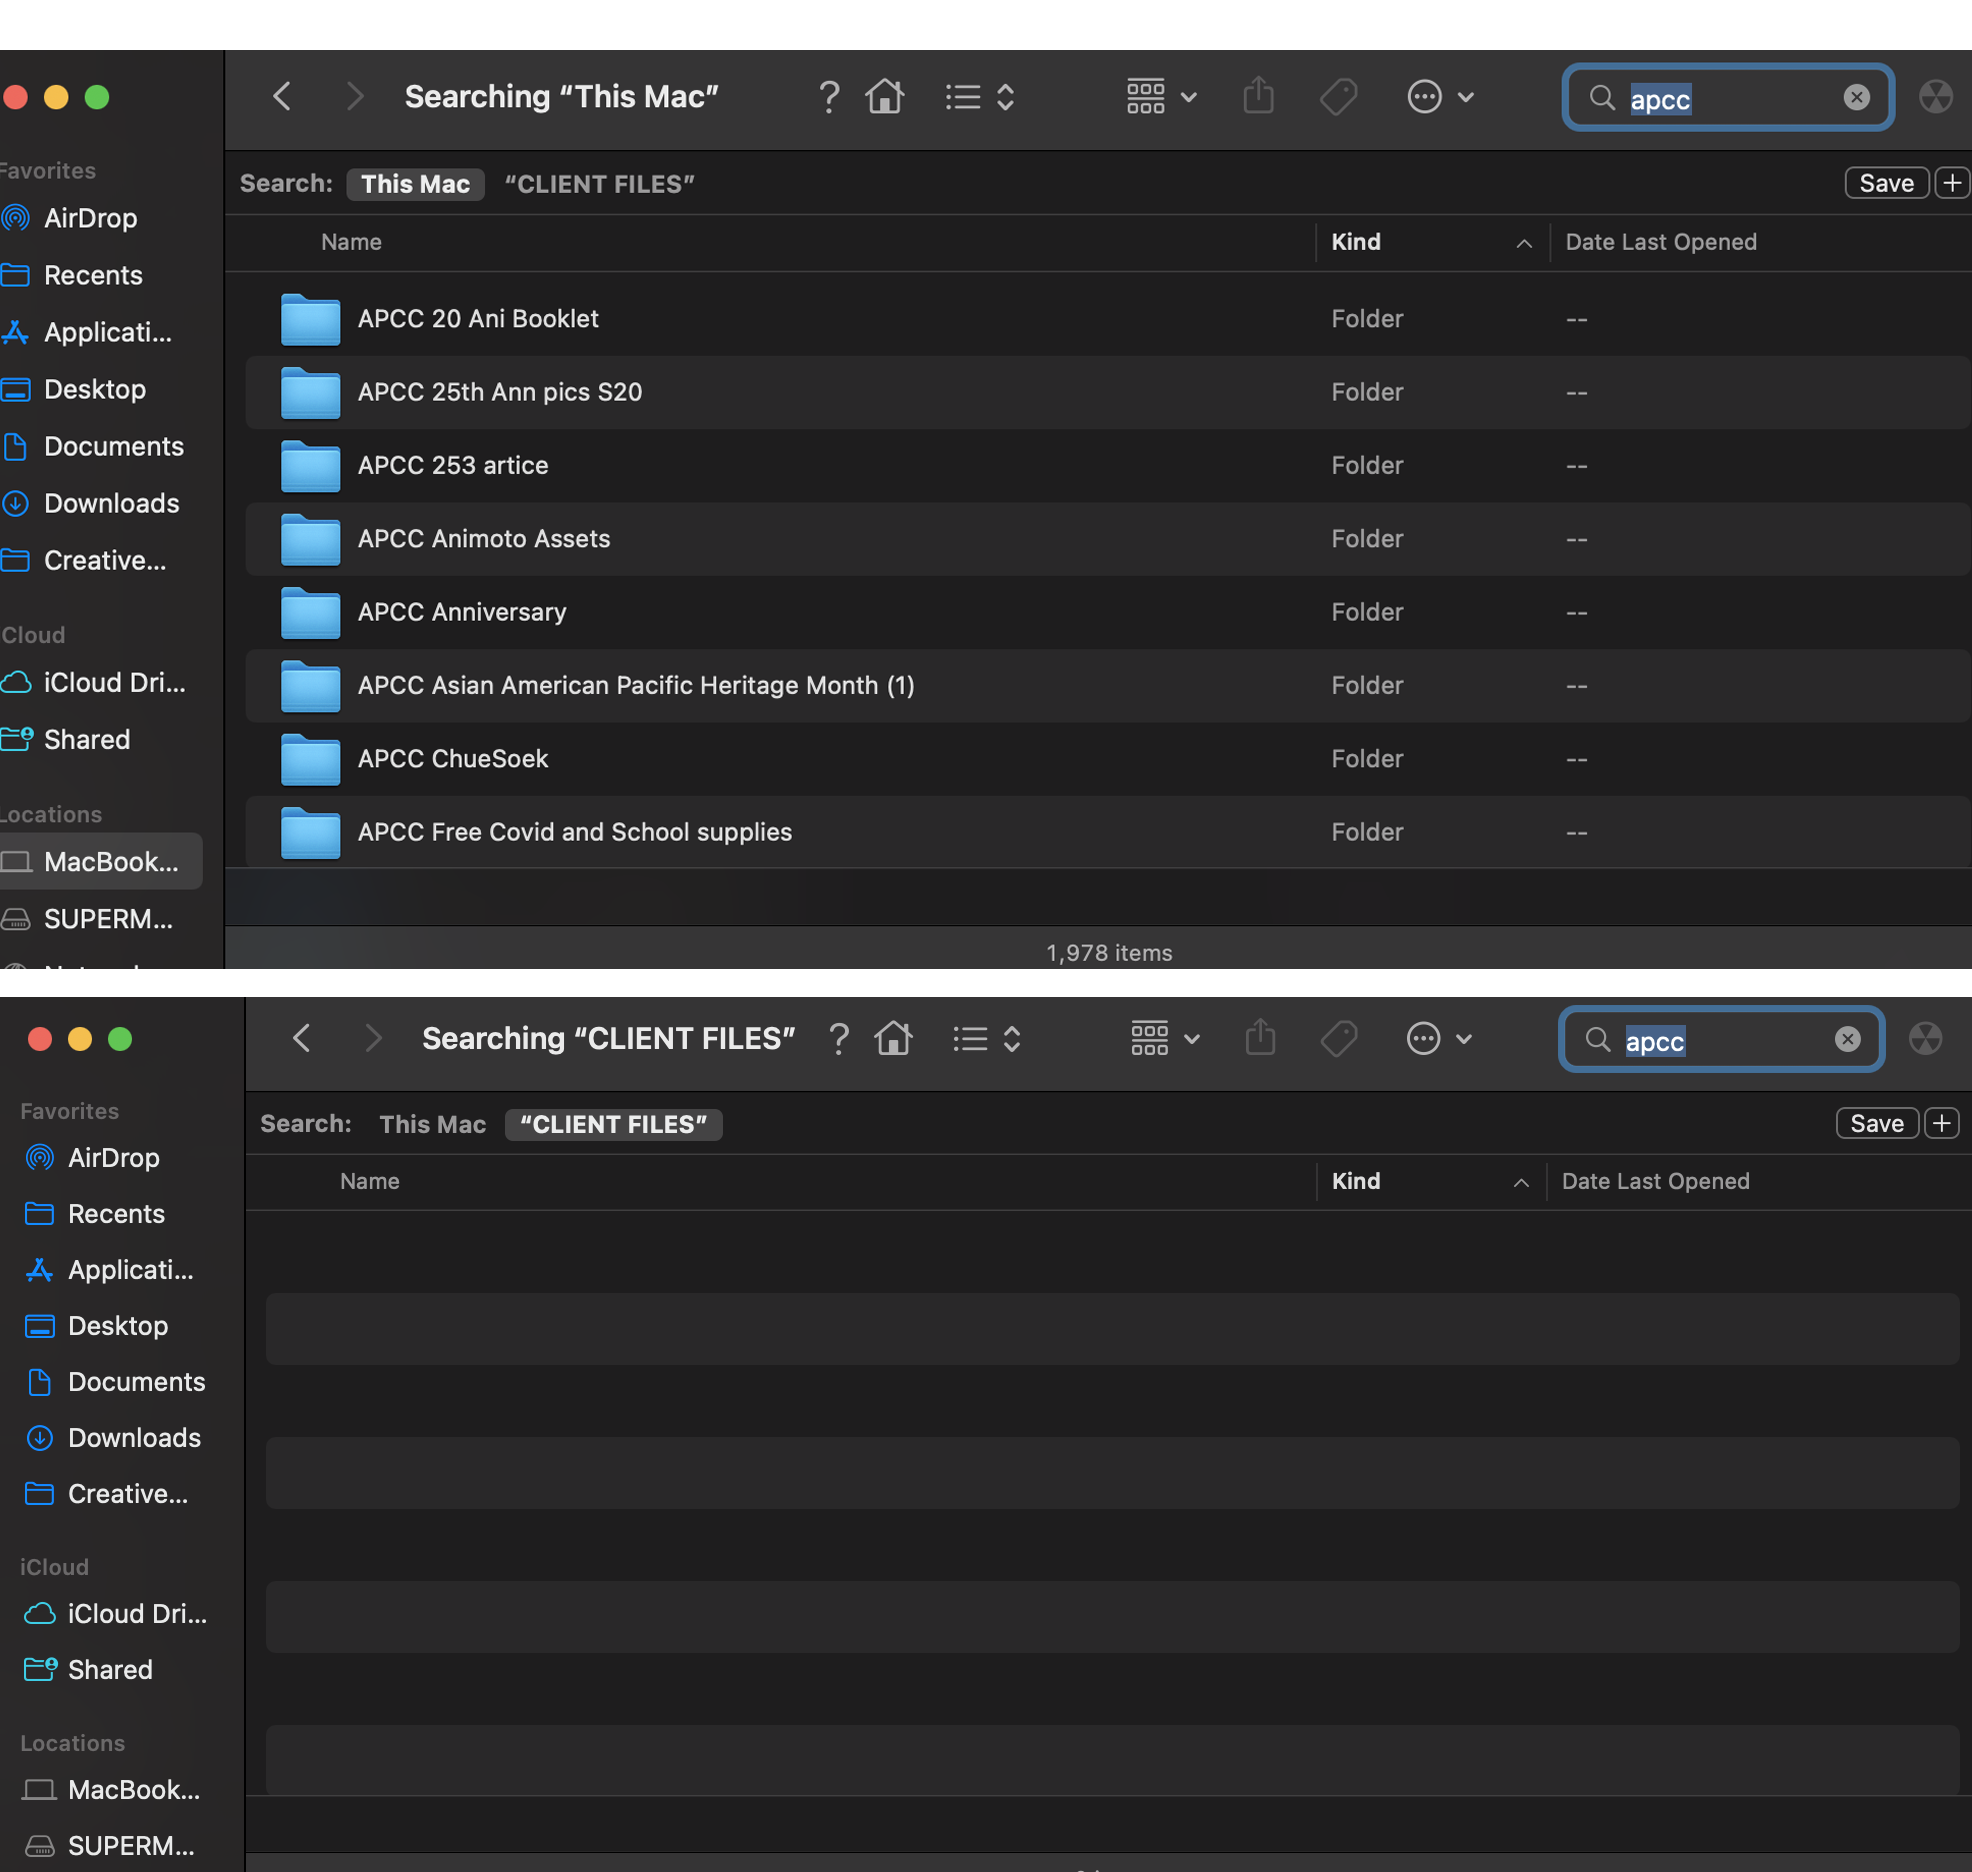
Task: Click the home icon in top Finder toolbar
Action: pos(885,97)
